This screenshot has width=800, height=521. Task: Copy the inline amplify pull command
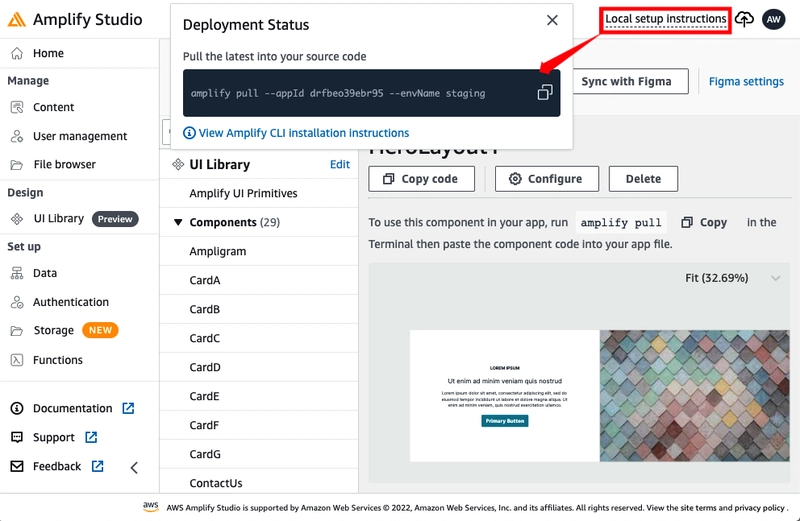pyautogui.click(x=705, y=222)
